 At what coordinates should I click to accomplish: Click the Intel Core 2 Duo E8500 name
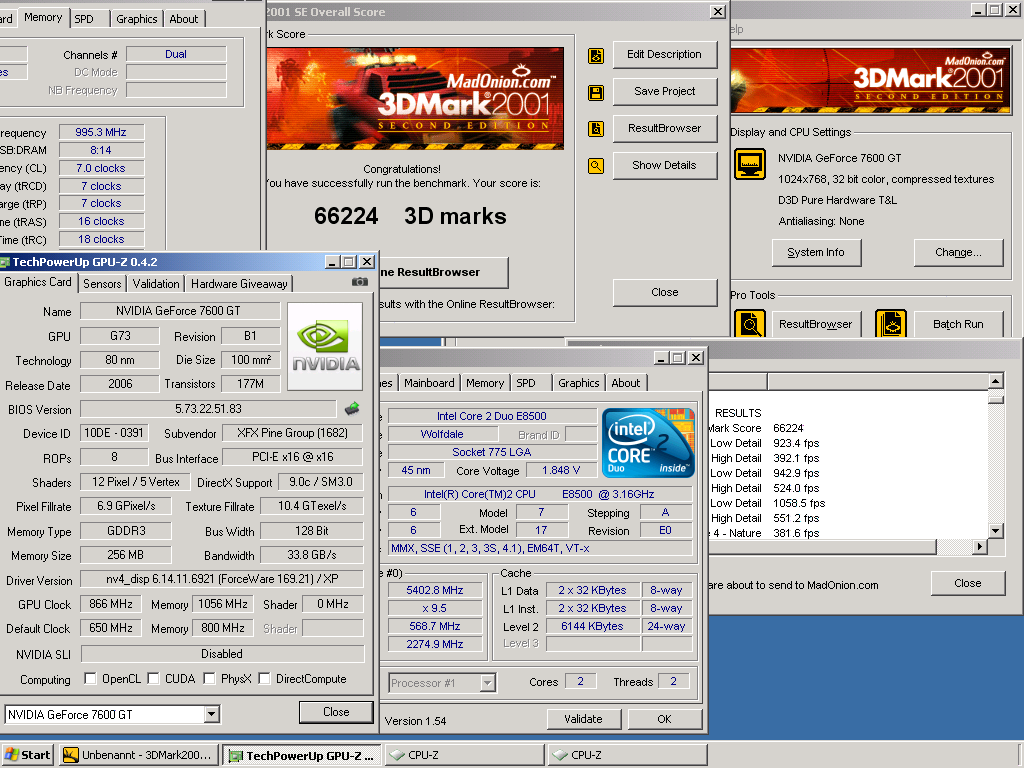click(x=492, y=416)
